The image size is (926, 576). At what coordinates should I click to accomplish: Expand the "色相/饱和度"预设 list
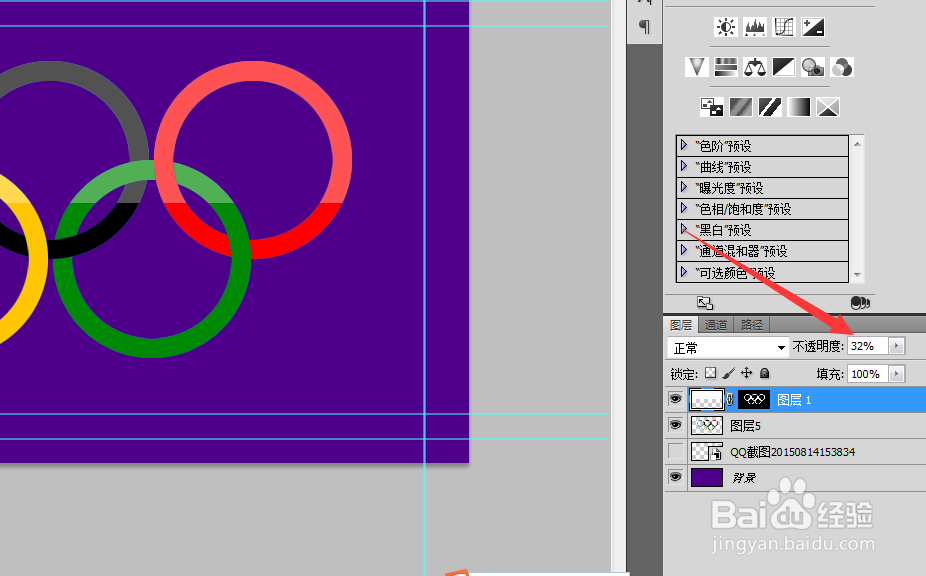coord(684,208)
